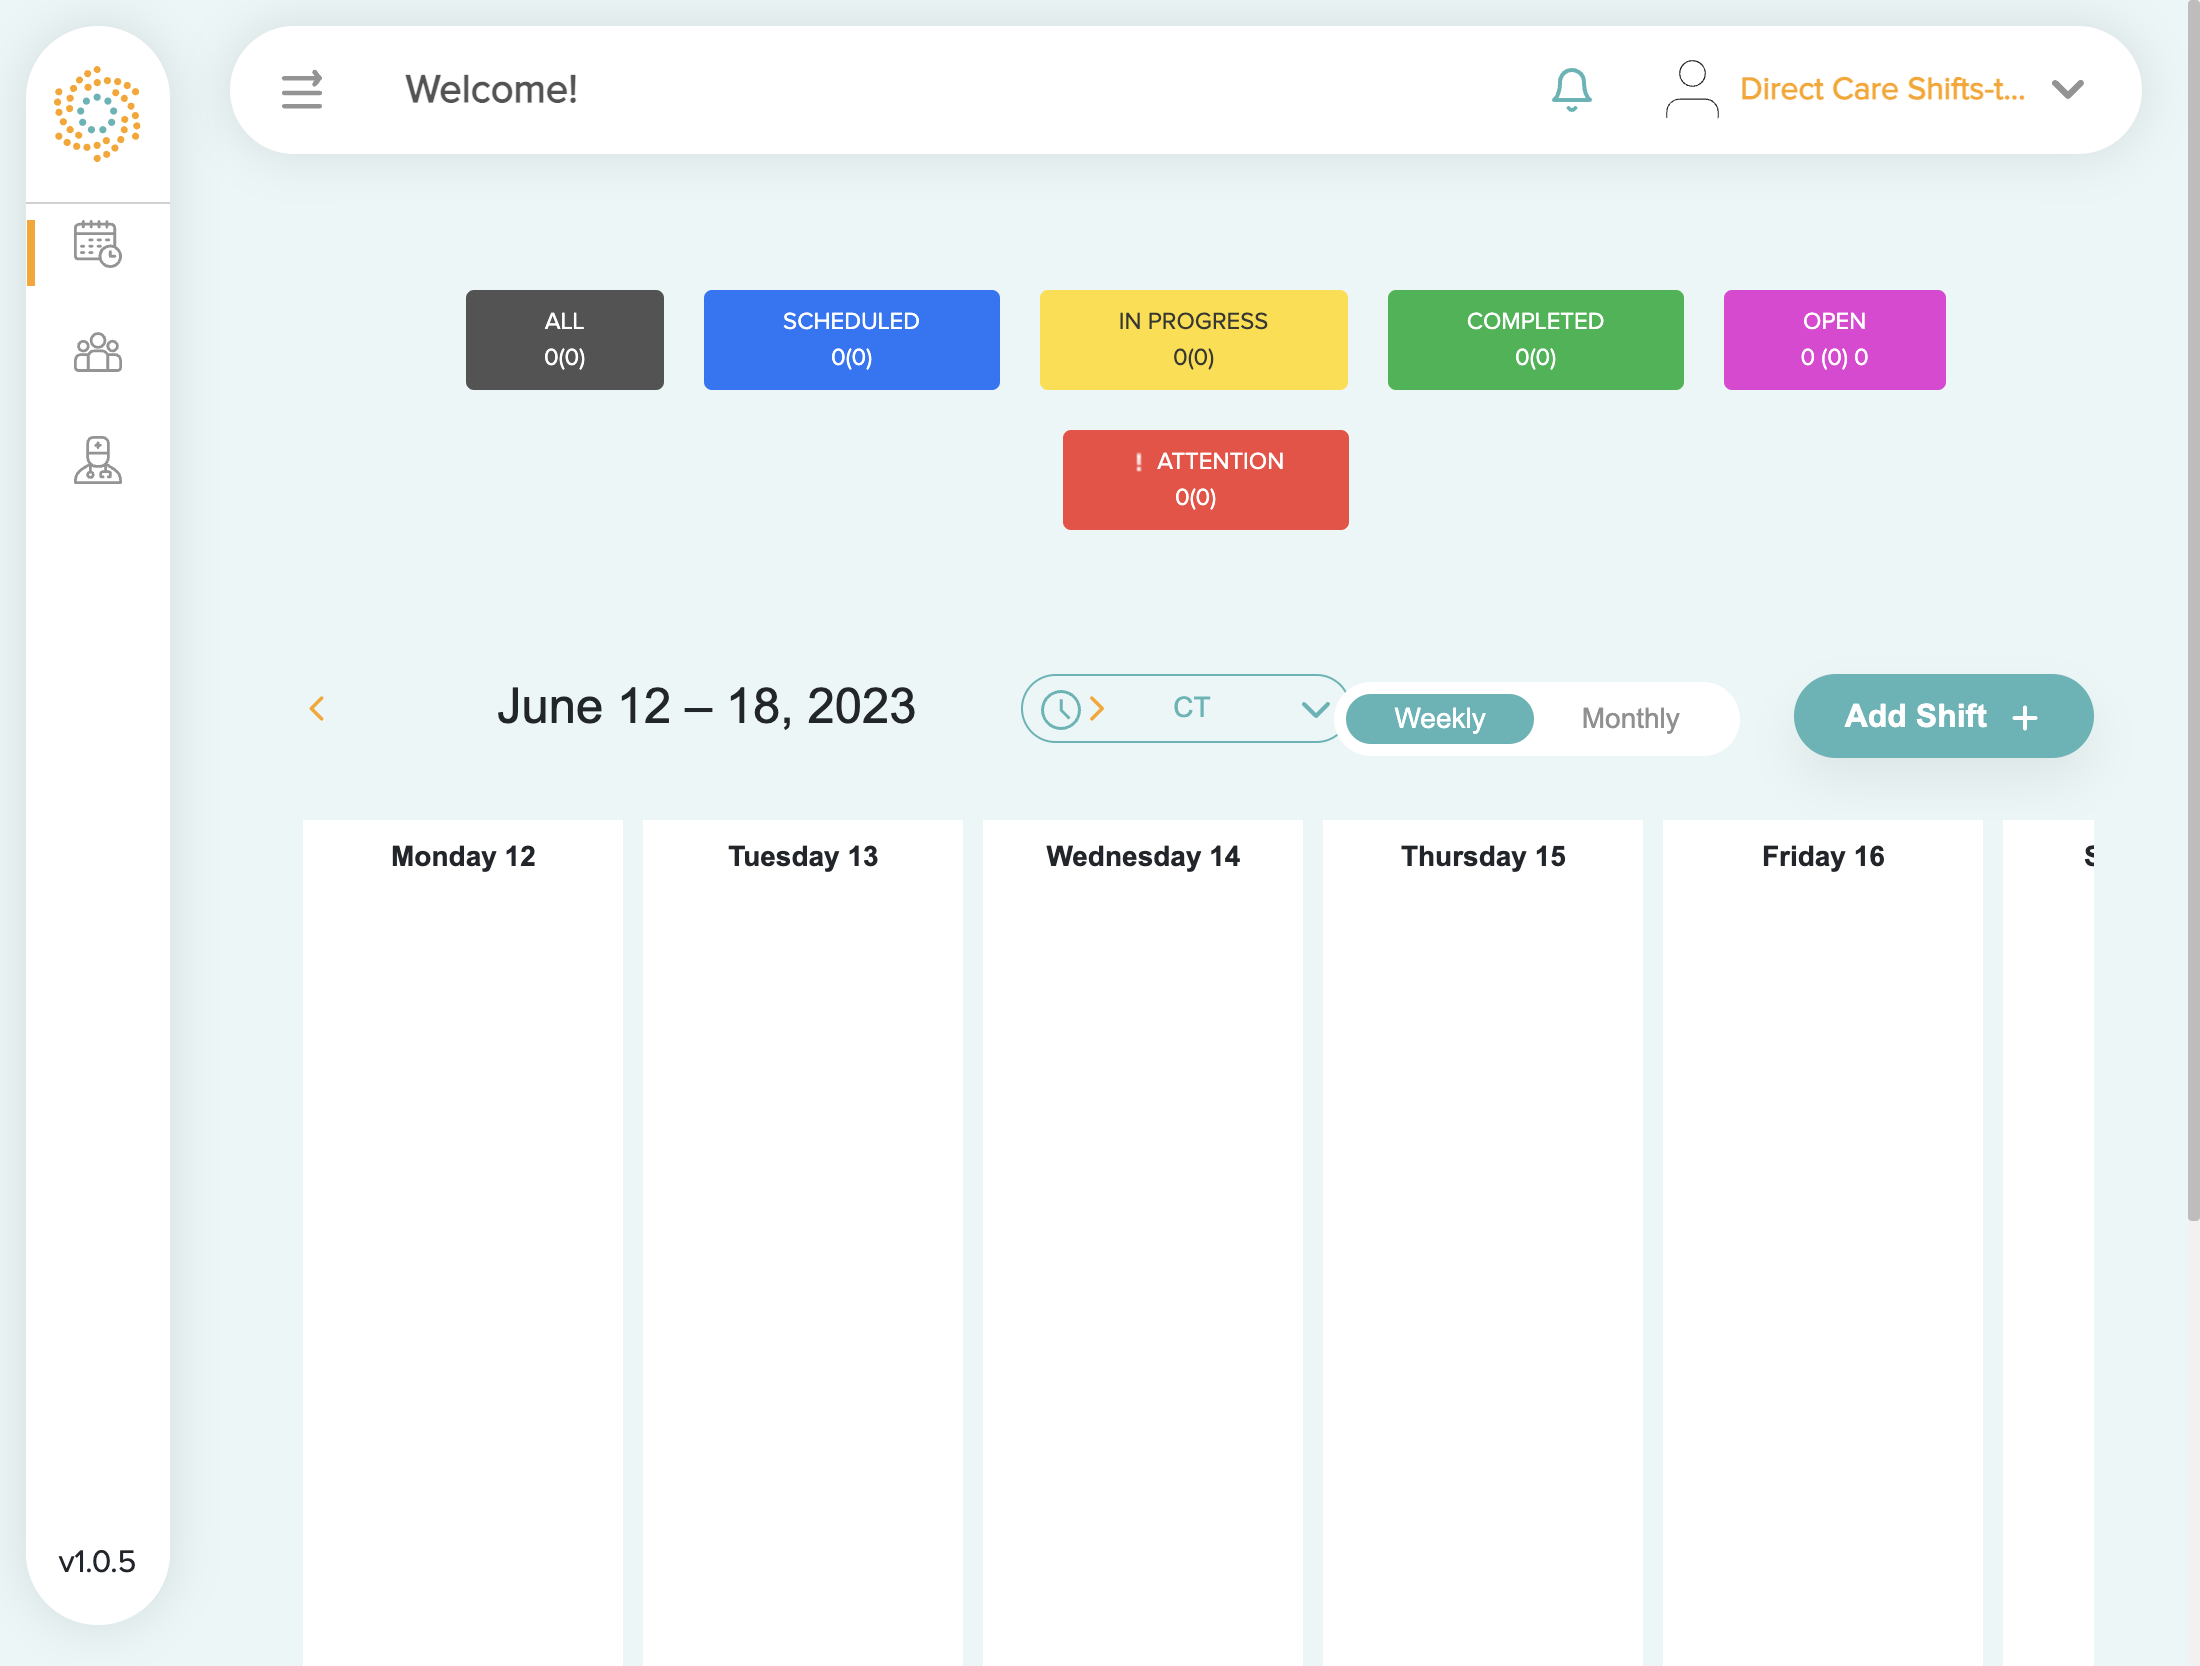Open the shift calendar sidebar icon
Viewport: 2200px width, 1666px height.
(x=97, y=244)
